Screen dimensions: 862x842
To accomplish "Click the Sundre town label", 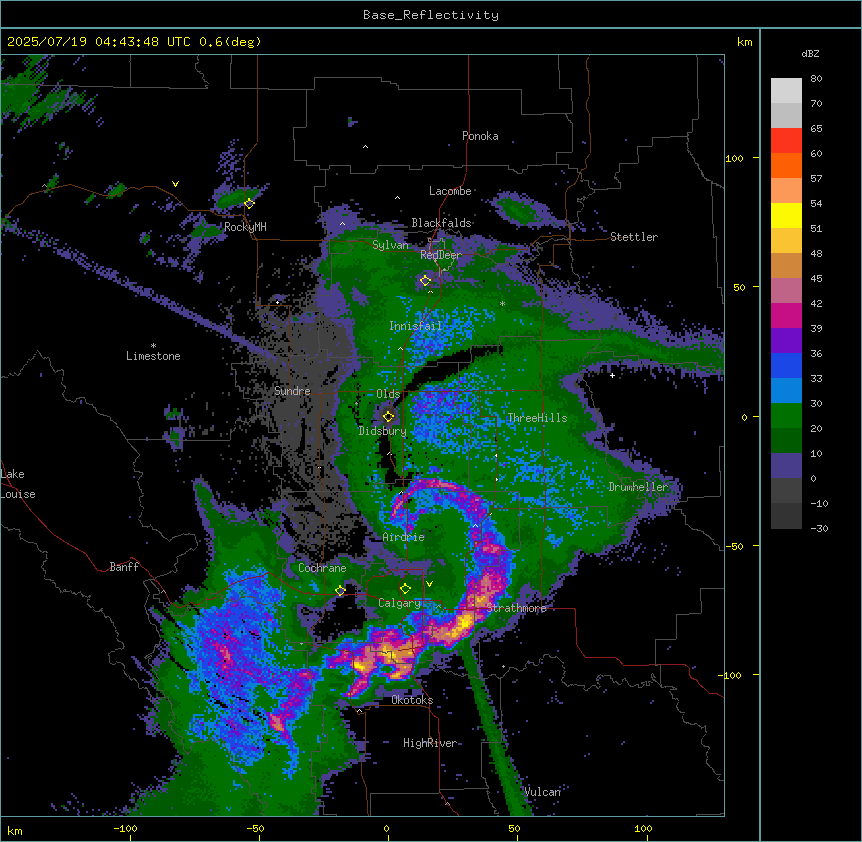I will (292, 391).
